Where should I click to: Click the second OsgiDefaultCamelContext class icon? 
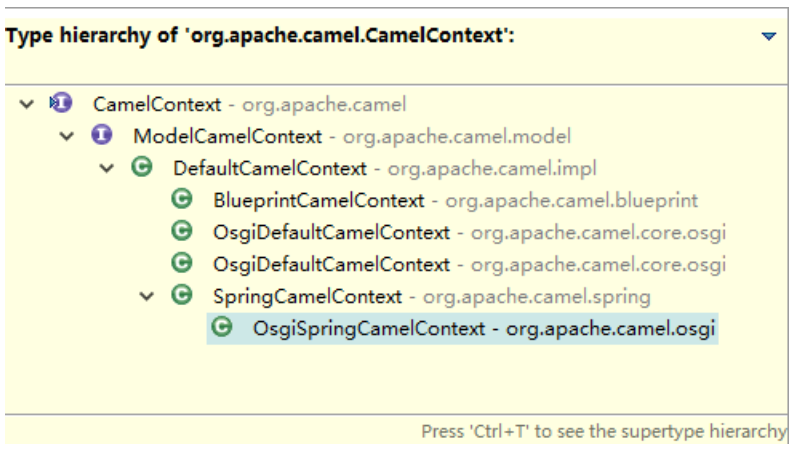(181, 263)
